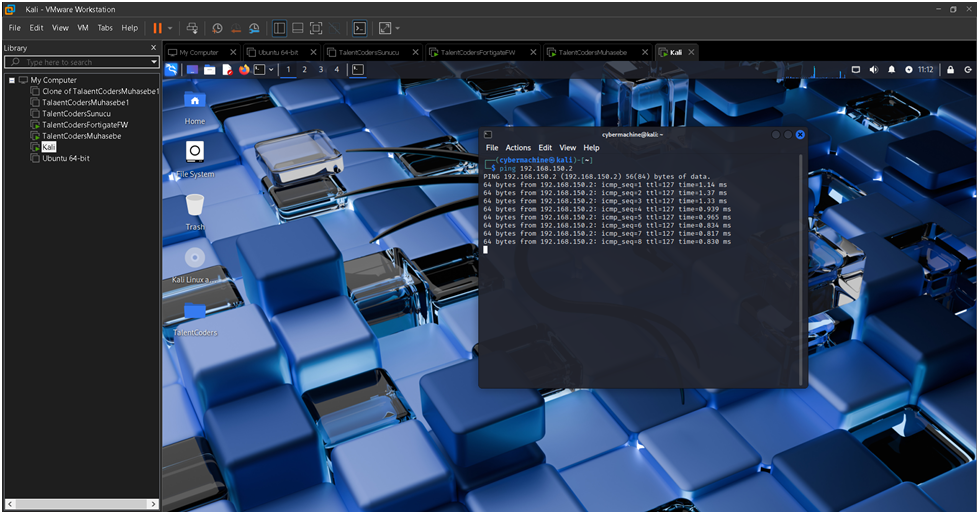Open the VMware Edit menu
Screen dimensions: 979x514
coord(36,28)
